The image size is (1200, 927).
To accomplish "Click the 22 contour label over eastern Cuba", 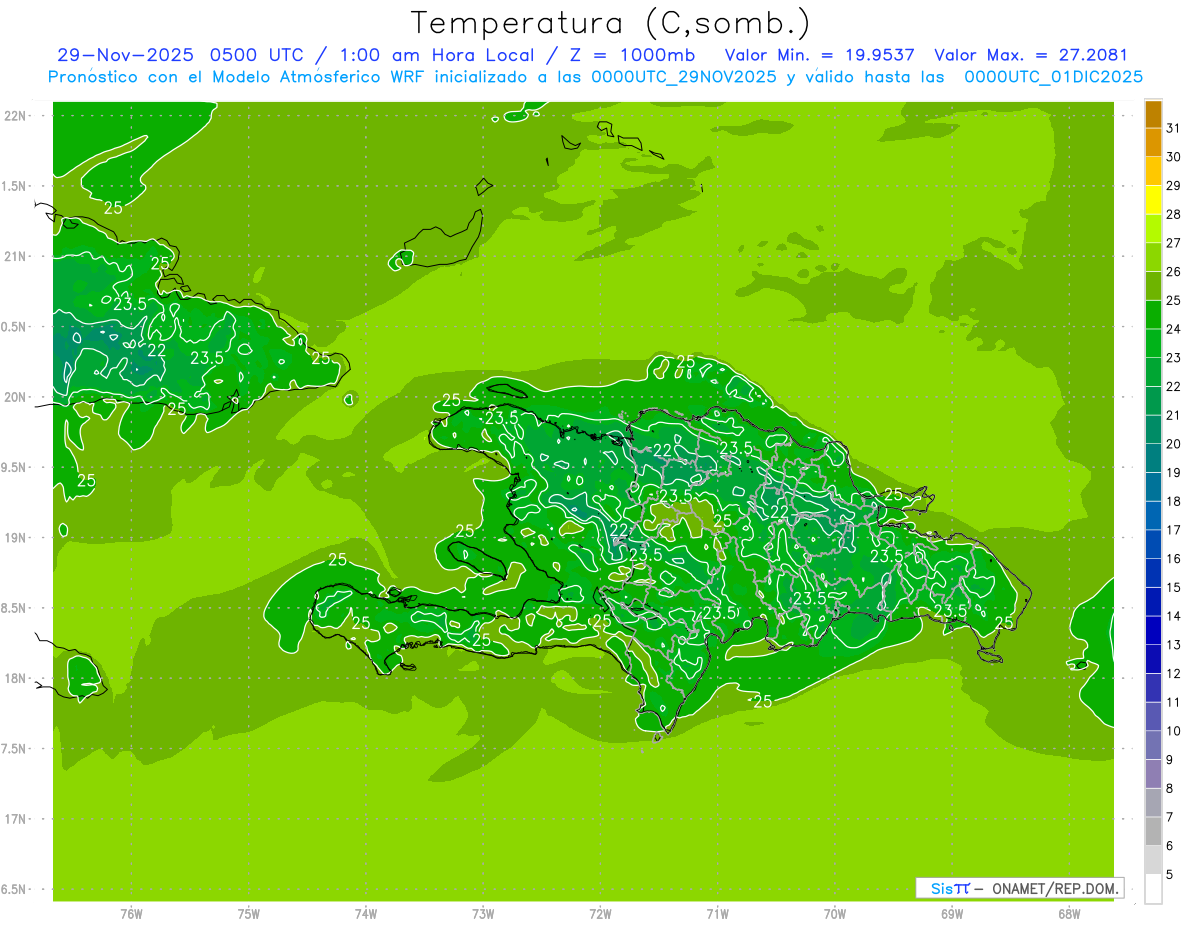I will point(157,350).
